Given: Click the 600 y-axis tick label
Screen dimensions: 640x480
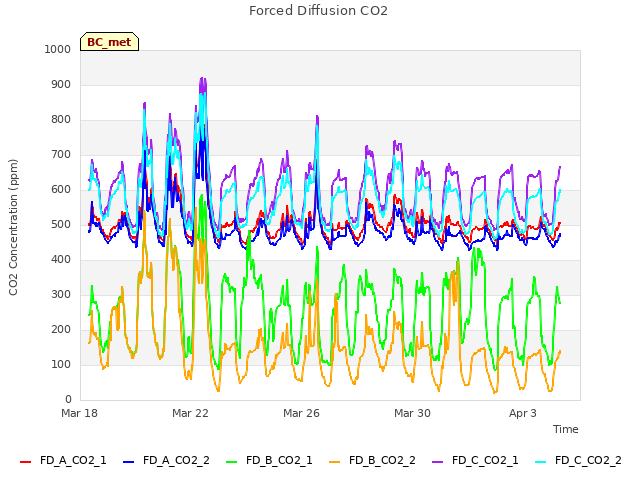Looking at the screenshot, I should pos(61,190).
